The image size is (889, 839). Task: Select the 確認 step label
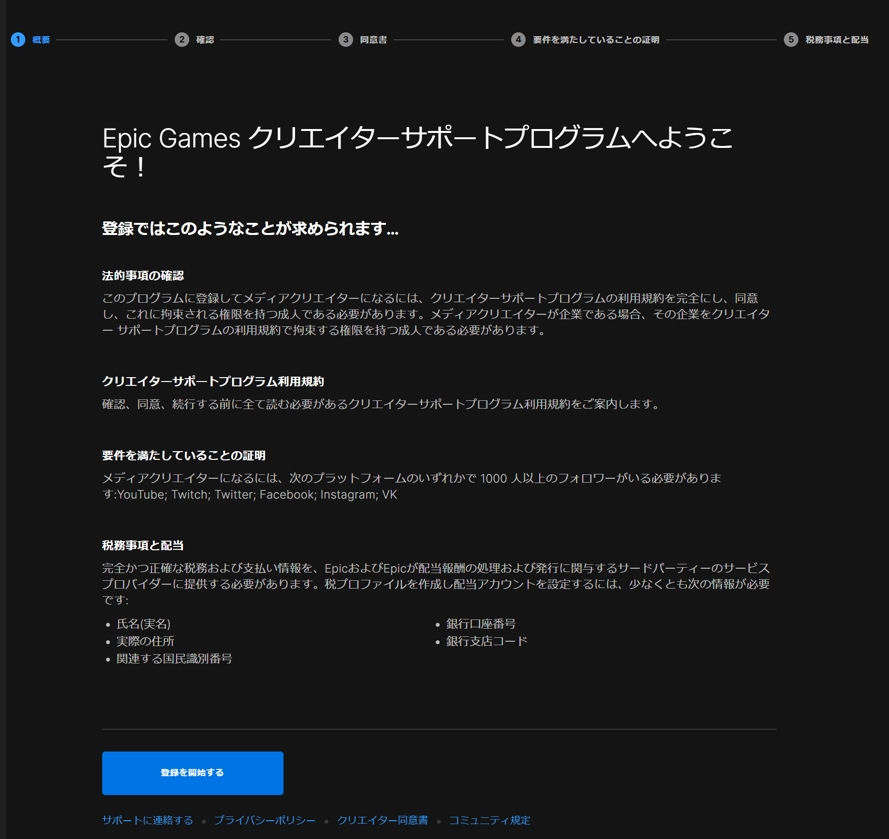pos(205,40)
